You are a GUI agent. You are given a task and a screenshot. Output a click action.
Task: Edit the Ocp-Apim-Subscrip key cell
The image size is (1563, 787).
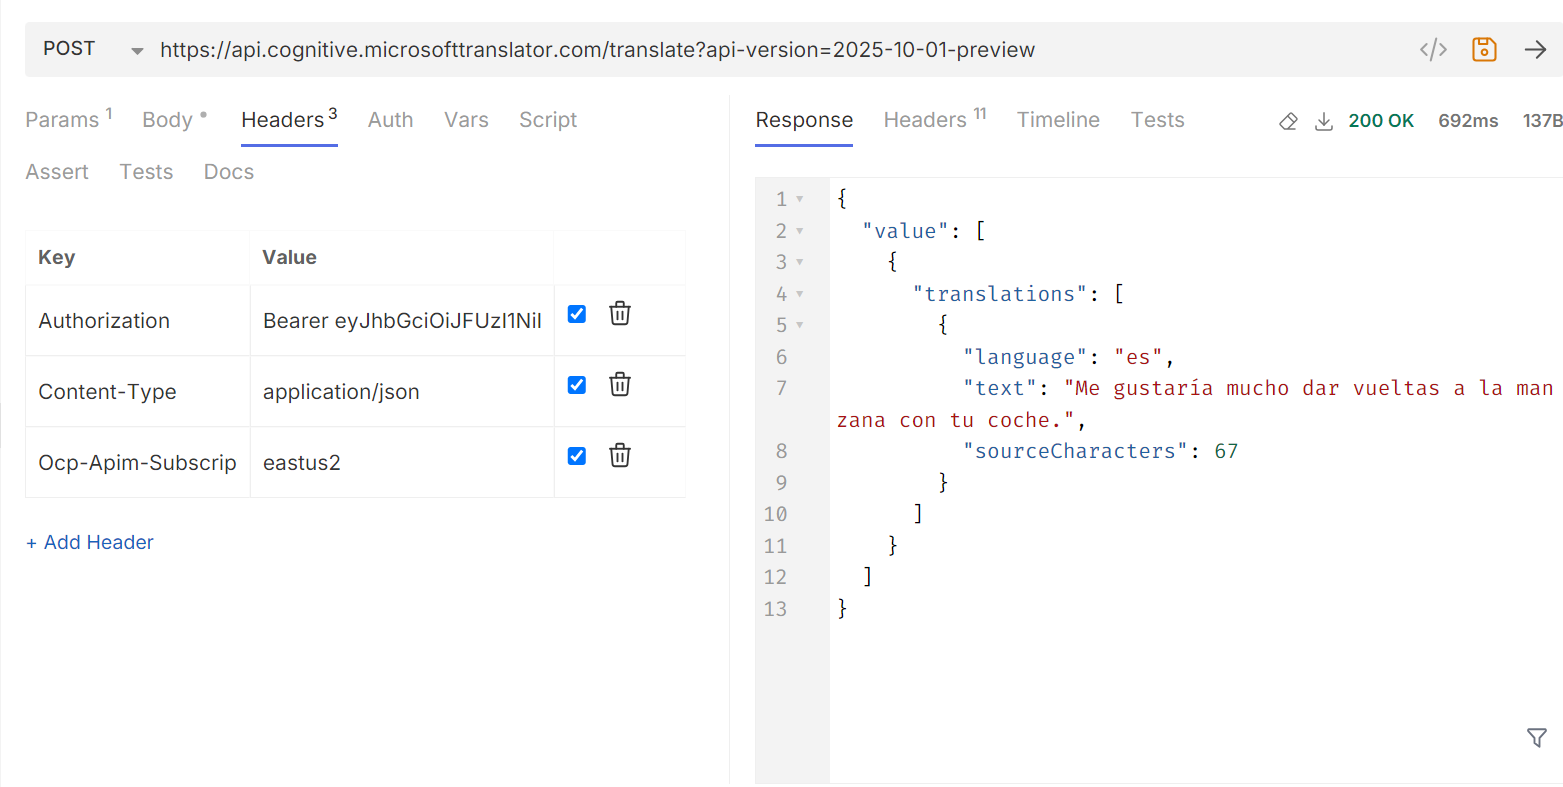click(138, 463)
